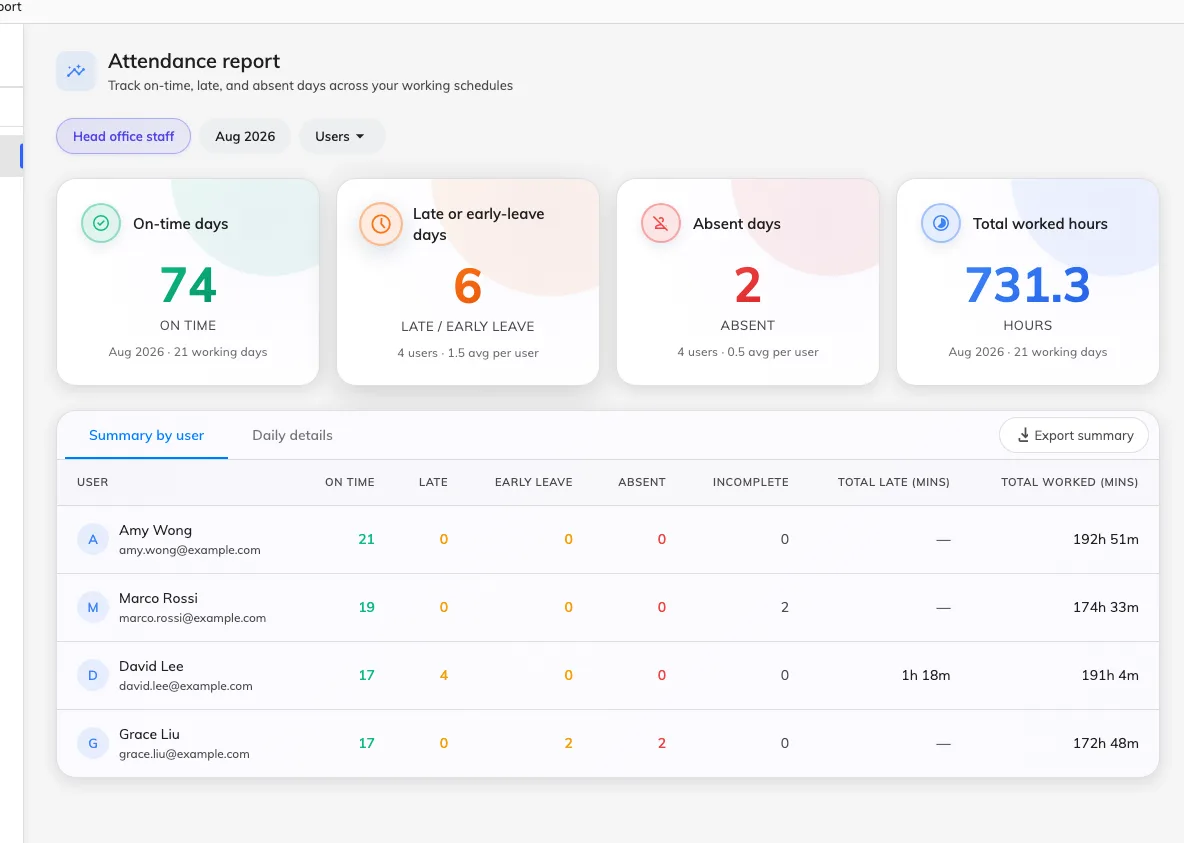Click Amy Wong's total worked 192h 51m
The image size is (1184, 843).
coord(1105,539)
